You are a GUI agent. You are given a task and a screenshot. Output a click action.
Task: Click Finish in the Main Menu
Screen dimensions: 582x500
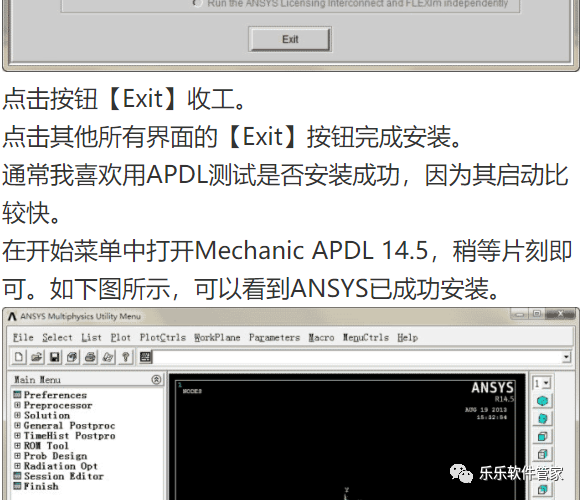click(41, 486)
